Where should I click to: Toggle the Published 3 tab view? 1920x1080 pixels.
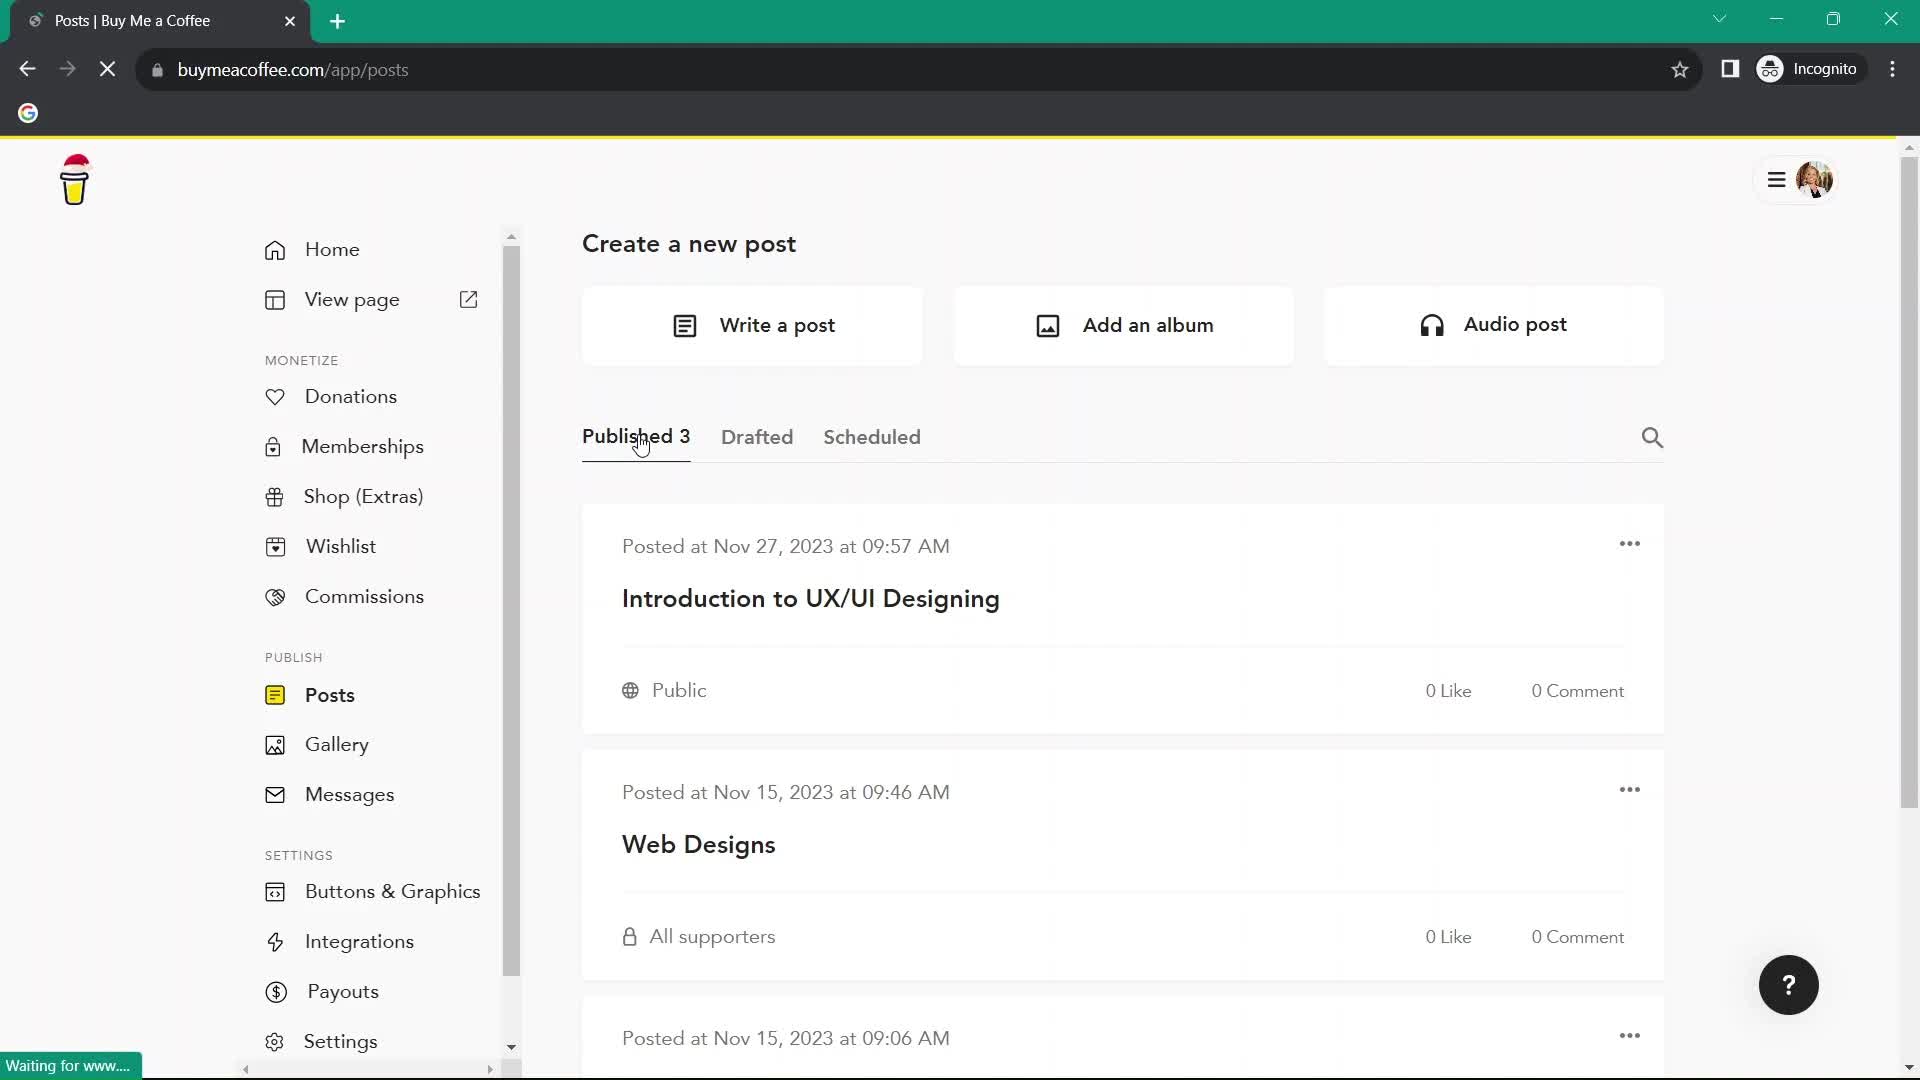click(636, 436)
